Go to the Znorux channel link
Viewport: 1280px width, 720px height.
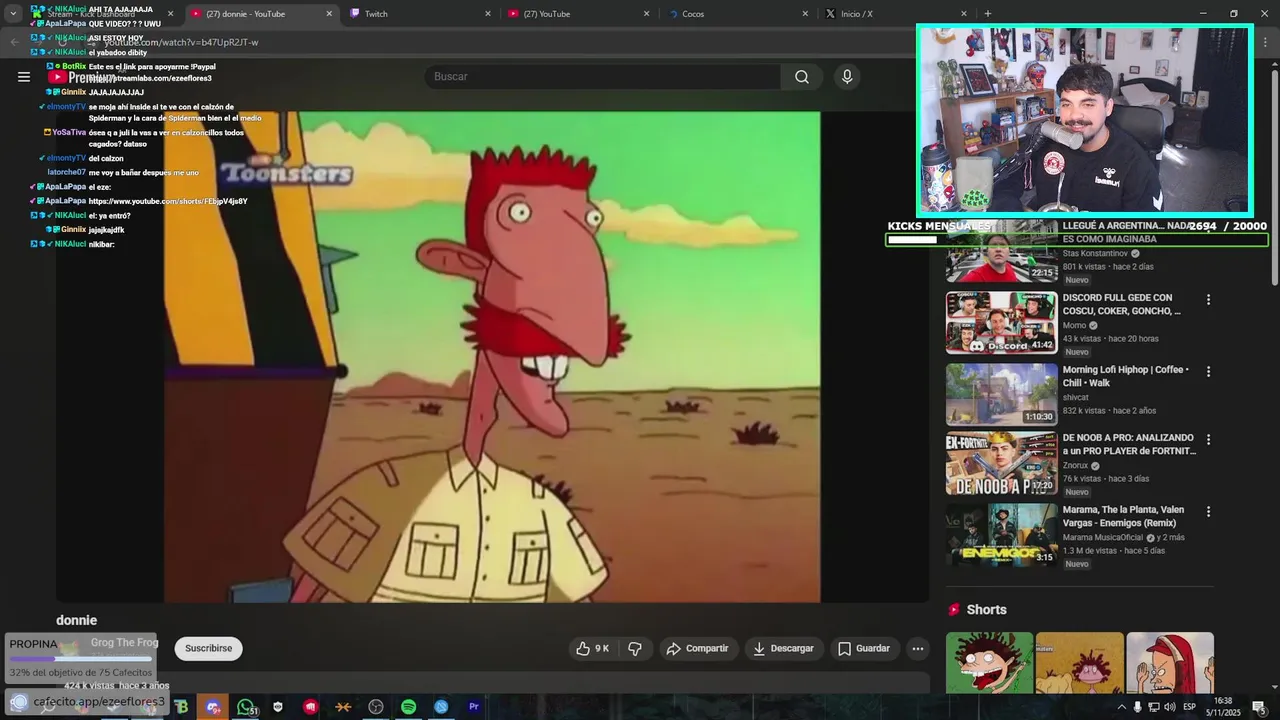[1075, 465]
